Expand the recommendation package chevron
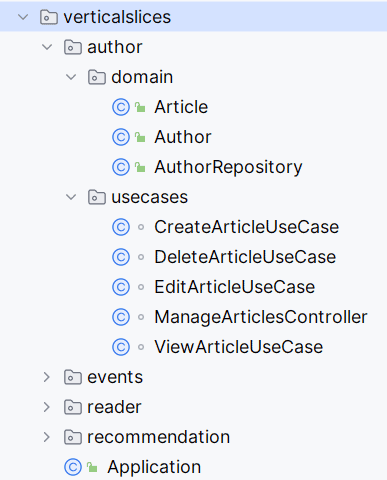 (x=47, y=437)
